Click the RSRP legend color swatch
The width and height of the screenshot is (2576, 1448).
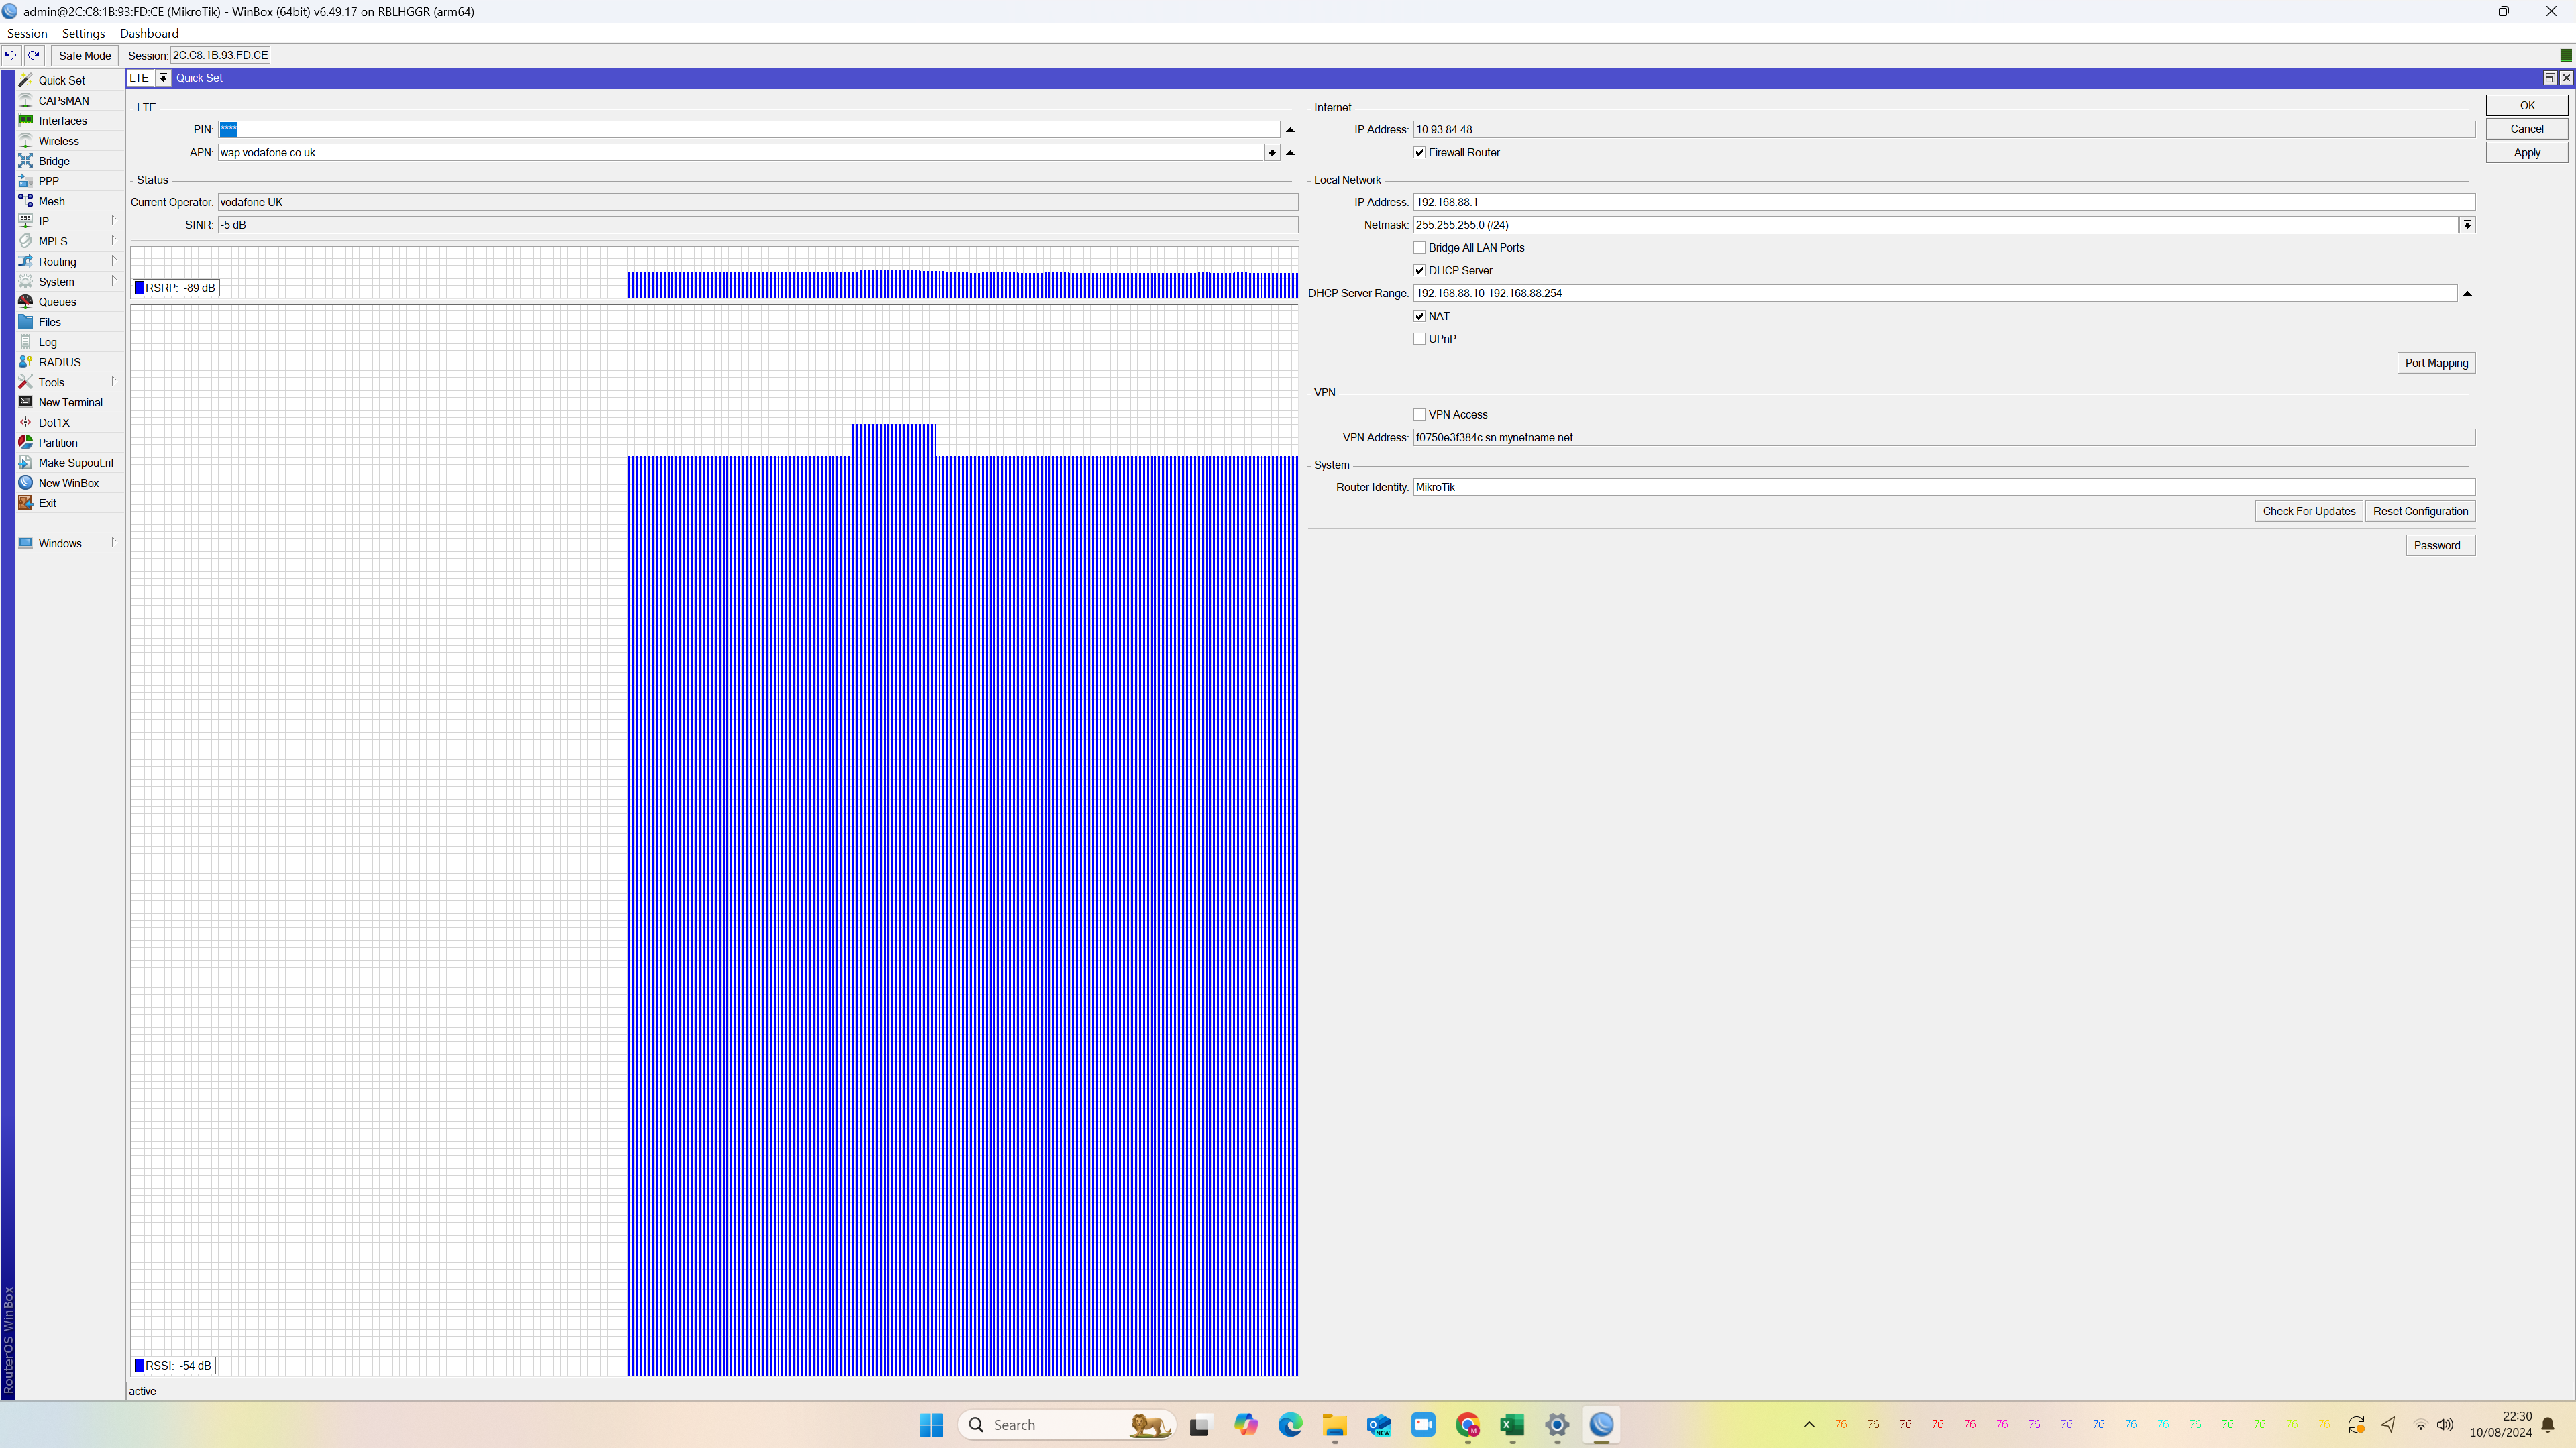click(x=140, y=288)
